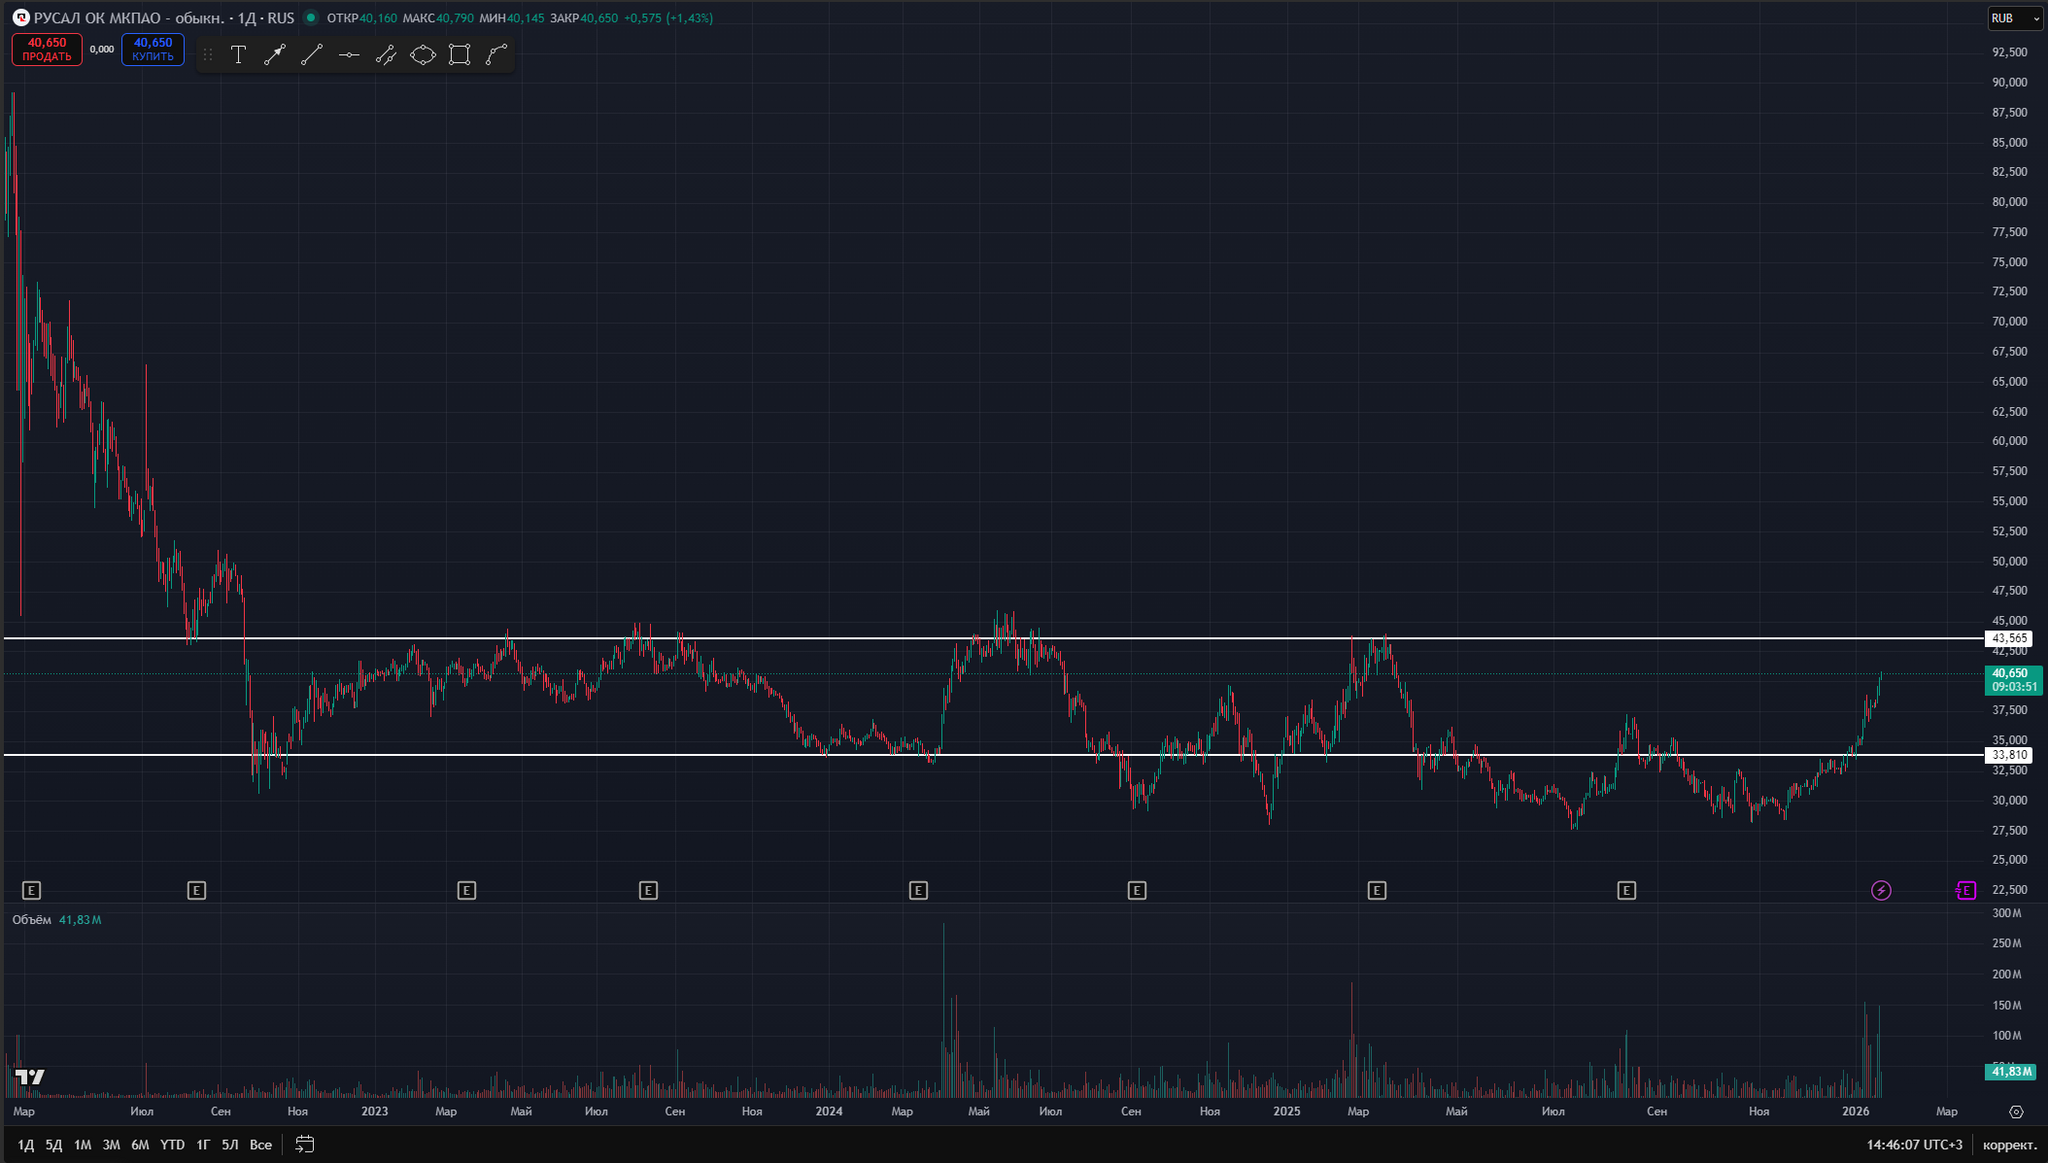2048x1163 pixels.
Task: Switch to the 5Л time range
Action: [x=230, y=1145]
